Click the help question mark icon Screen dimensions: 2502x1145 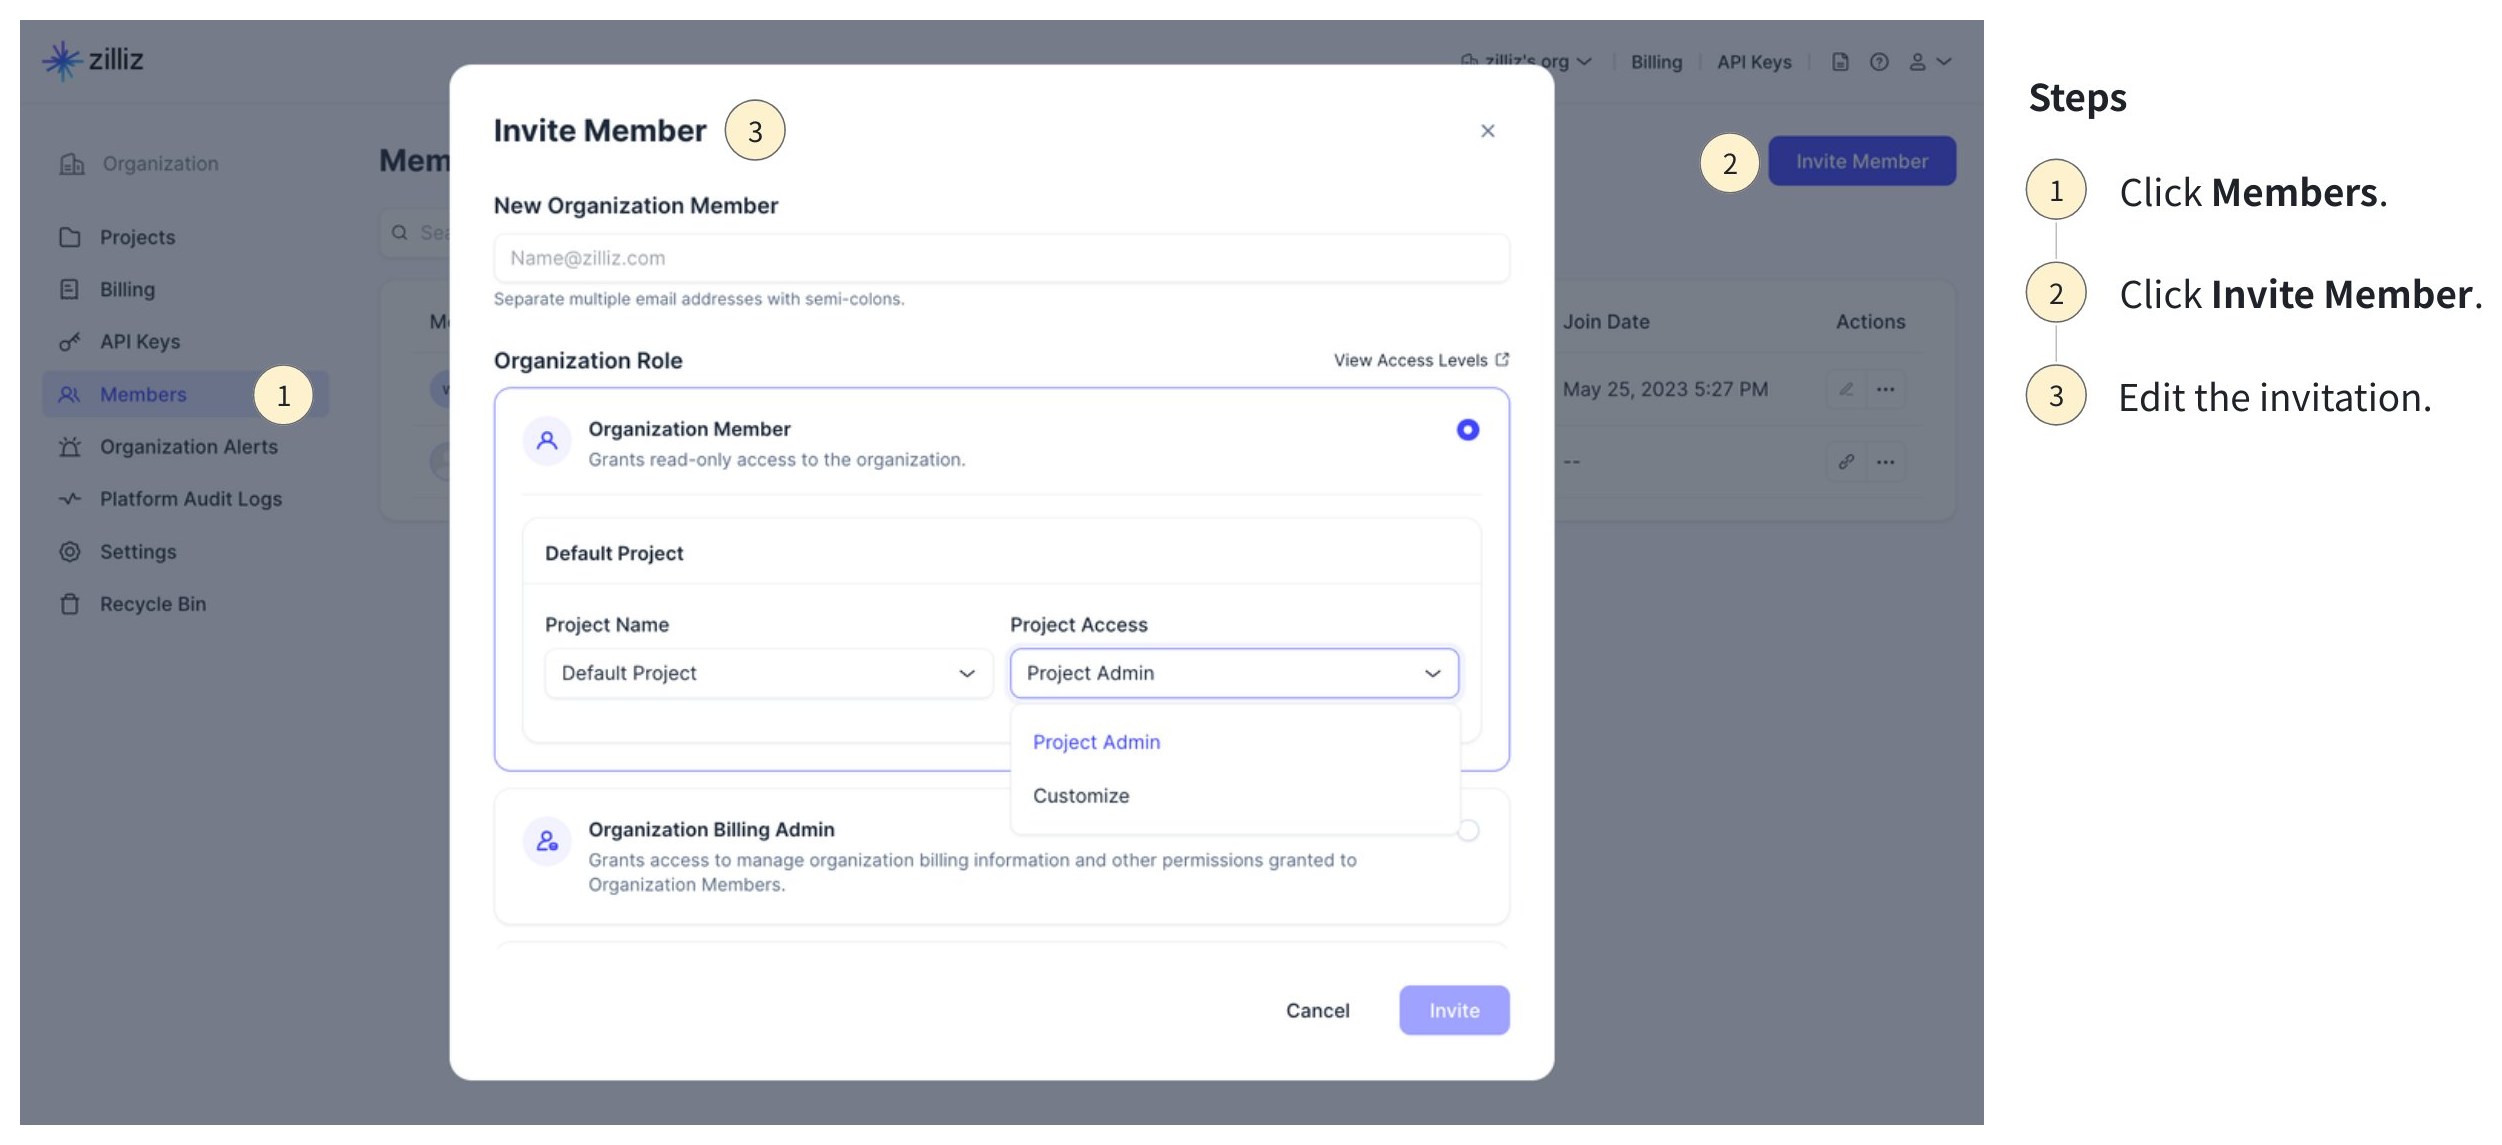pyautogui.click(x=1879, y=62)
